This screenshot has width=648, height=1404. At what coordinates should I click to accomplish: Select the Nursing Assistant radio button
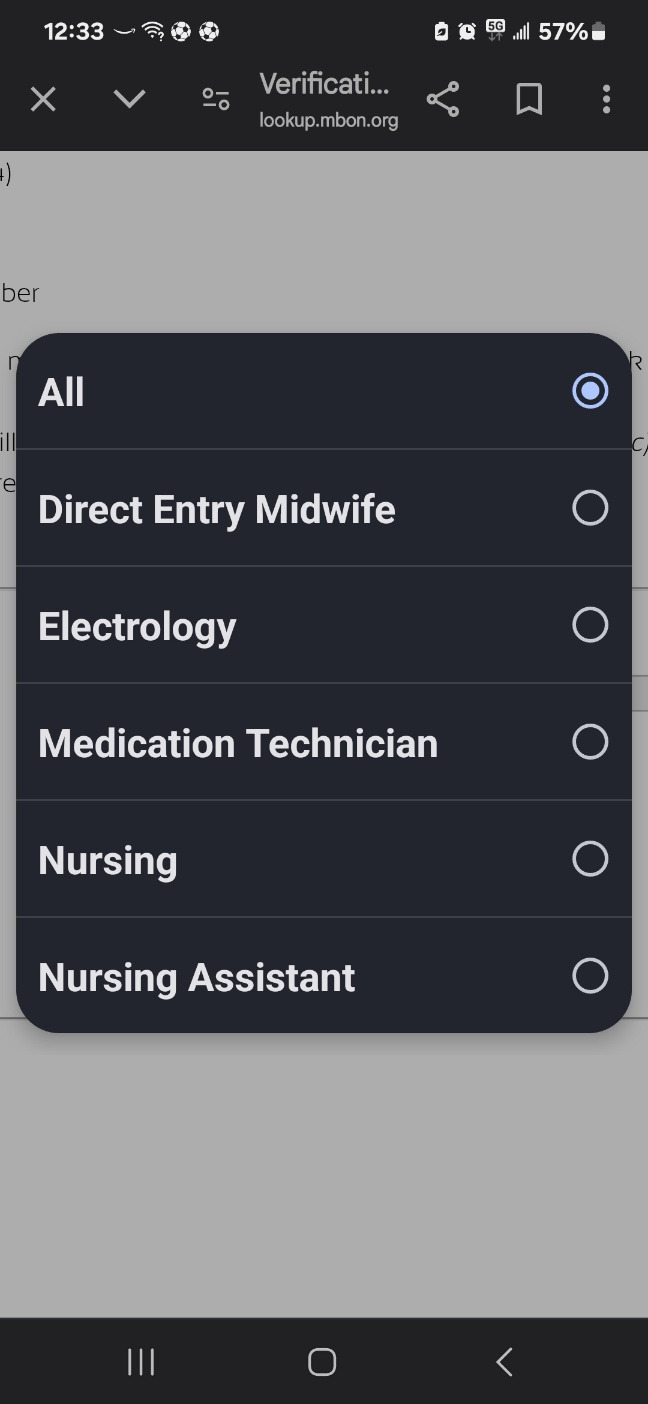point(590,976)
